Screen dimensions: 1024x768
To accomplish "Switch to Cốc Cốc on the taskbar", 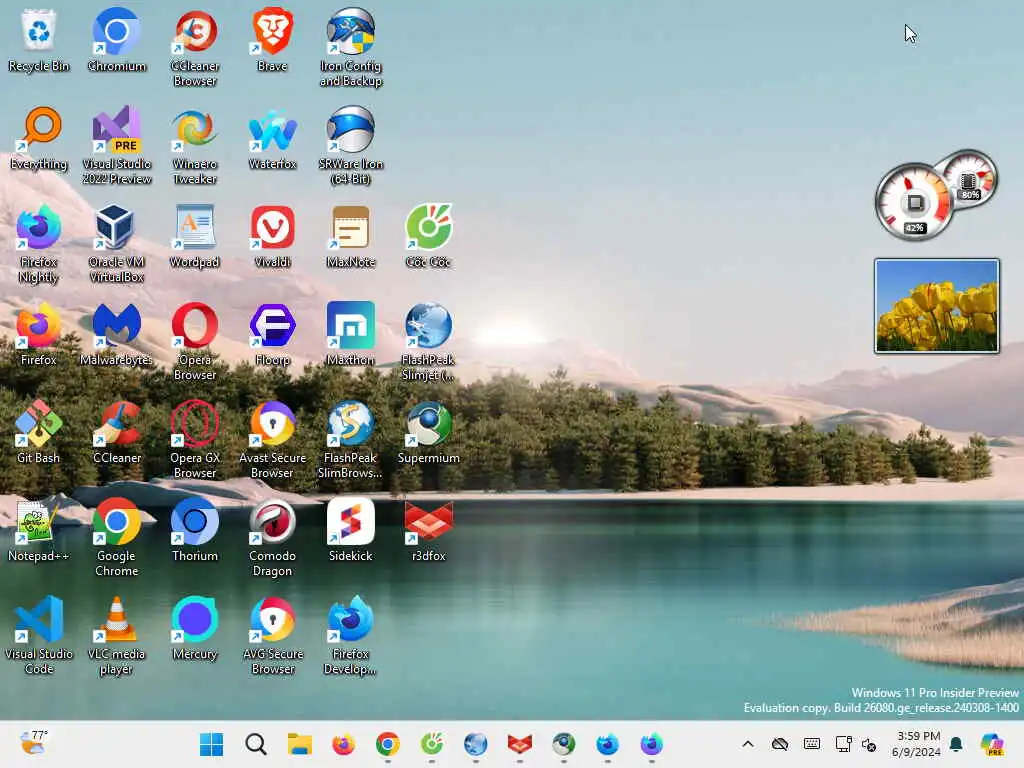I will (432, 744).
